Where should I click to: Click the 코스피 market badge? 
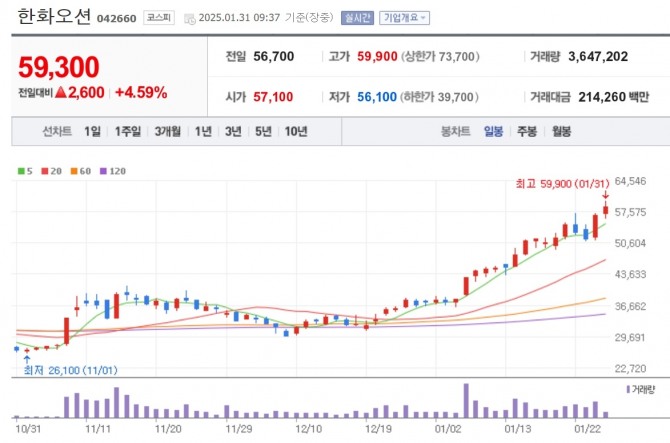pyautogui.click(x=159, y=18)
